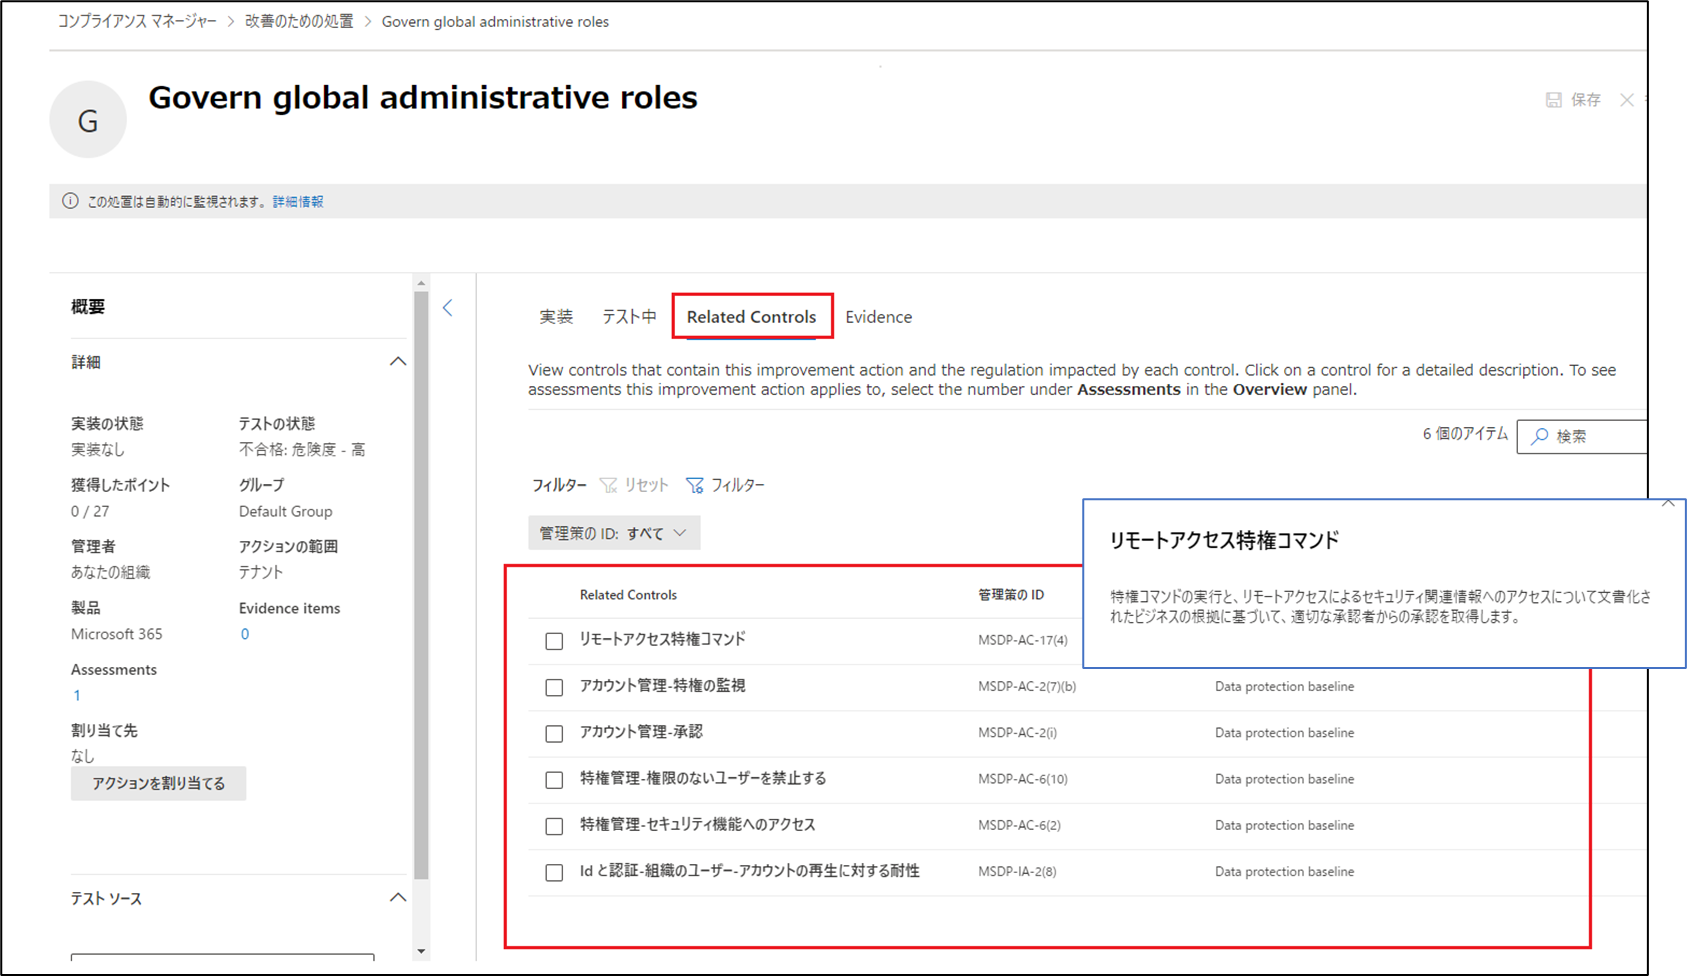
Task: Check the アカウント管理-承認 row checkbox
Action: 554,733
